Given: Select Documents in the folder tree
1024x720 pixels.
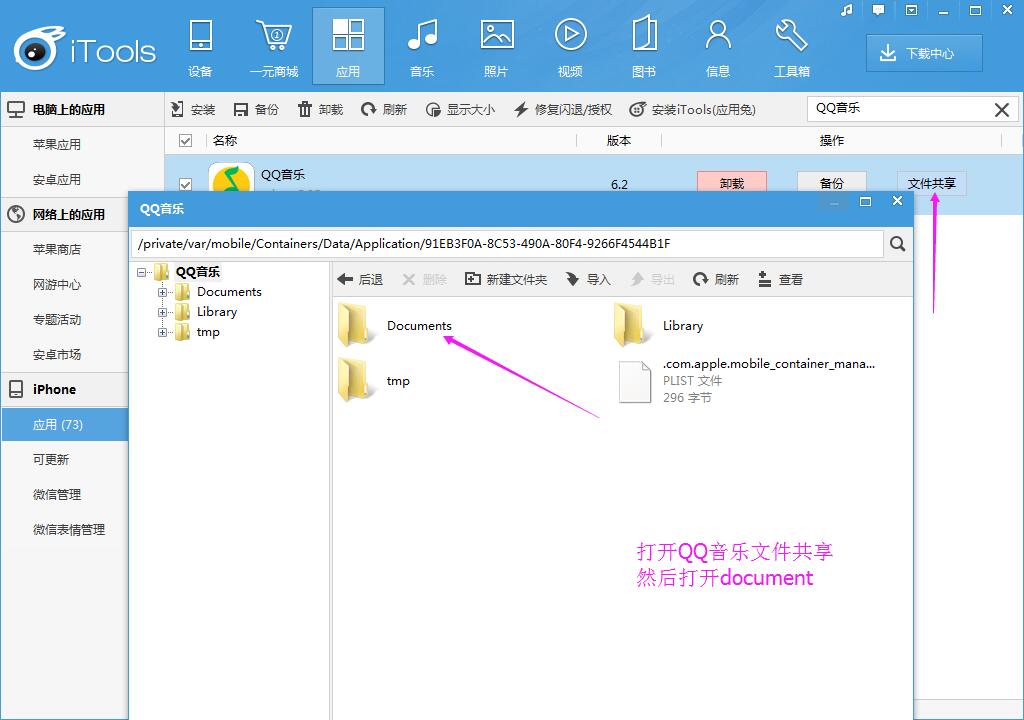Looking at the screenshot, I should coord(229,292).
